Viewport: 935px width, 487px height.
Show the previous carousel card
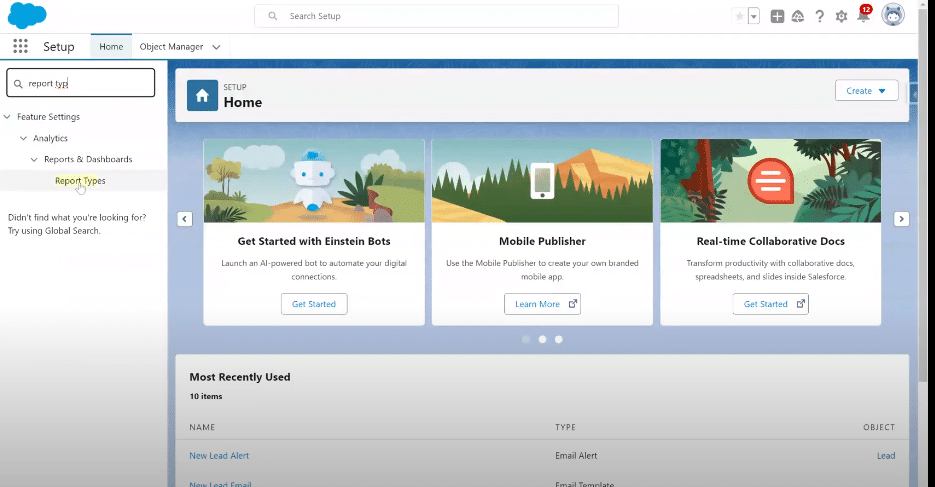coord(185,219)
